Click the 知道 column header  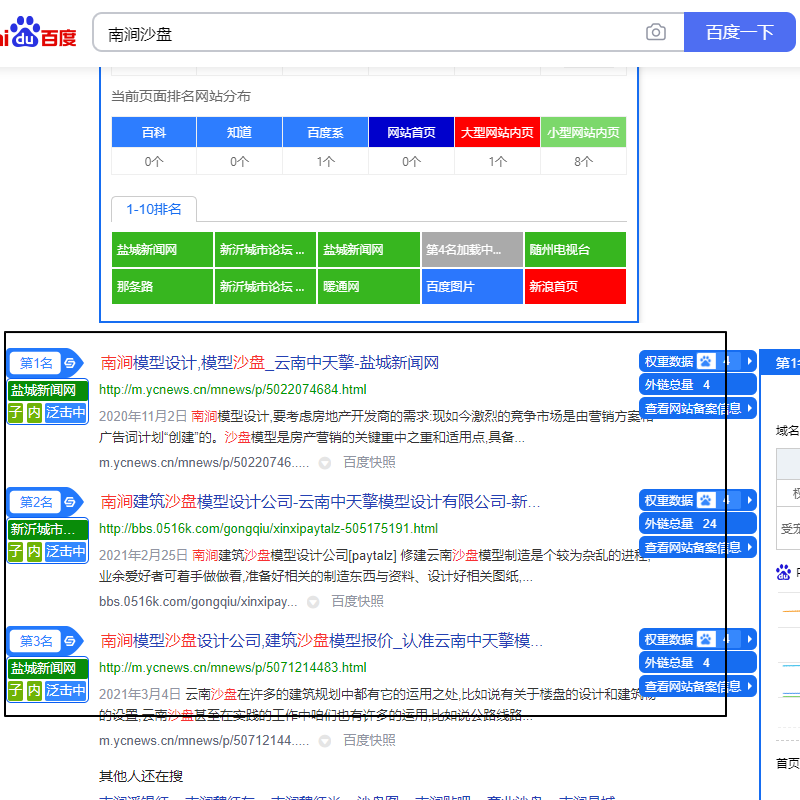(x=239, y=133)
